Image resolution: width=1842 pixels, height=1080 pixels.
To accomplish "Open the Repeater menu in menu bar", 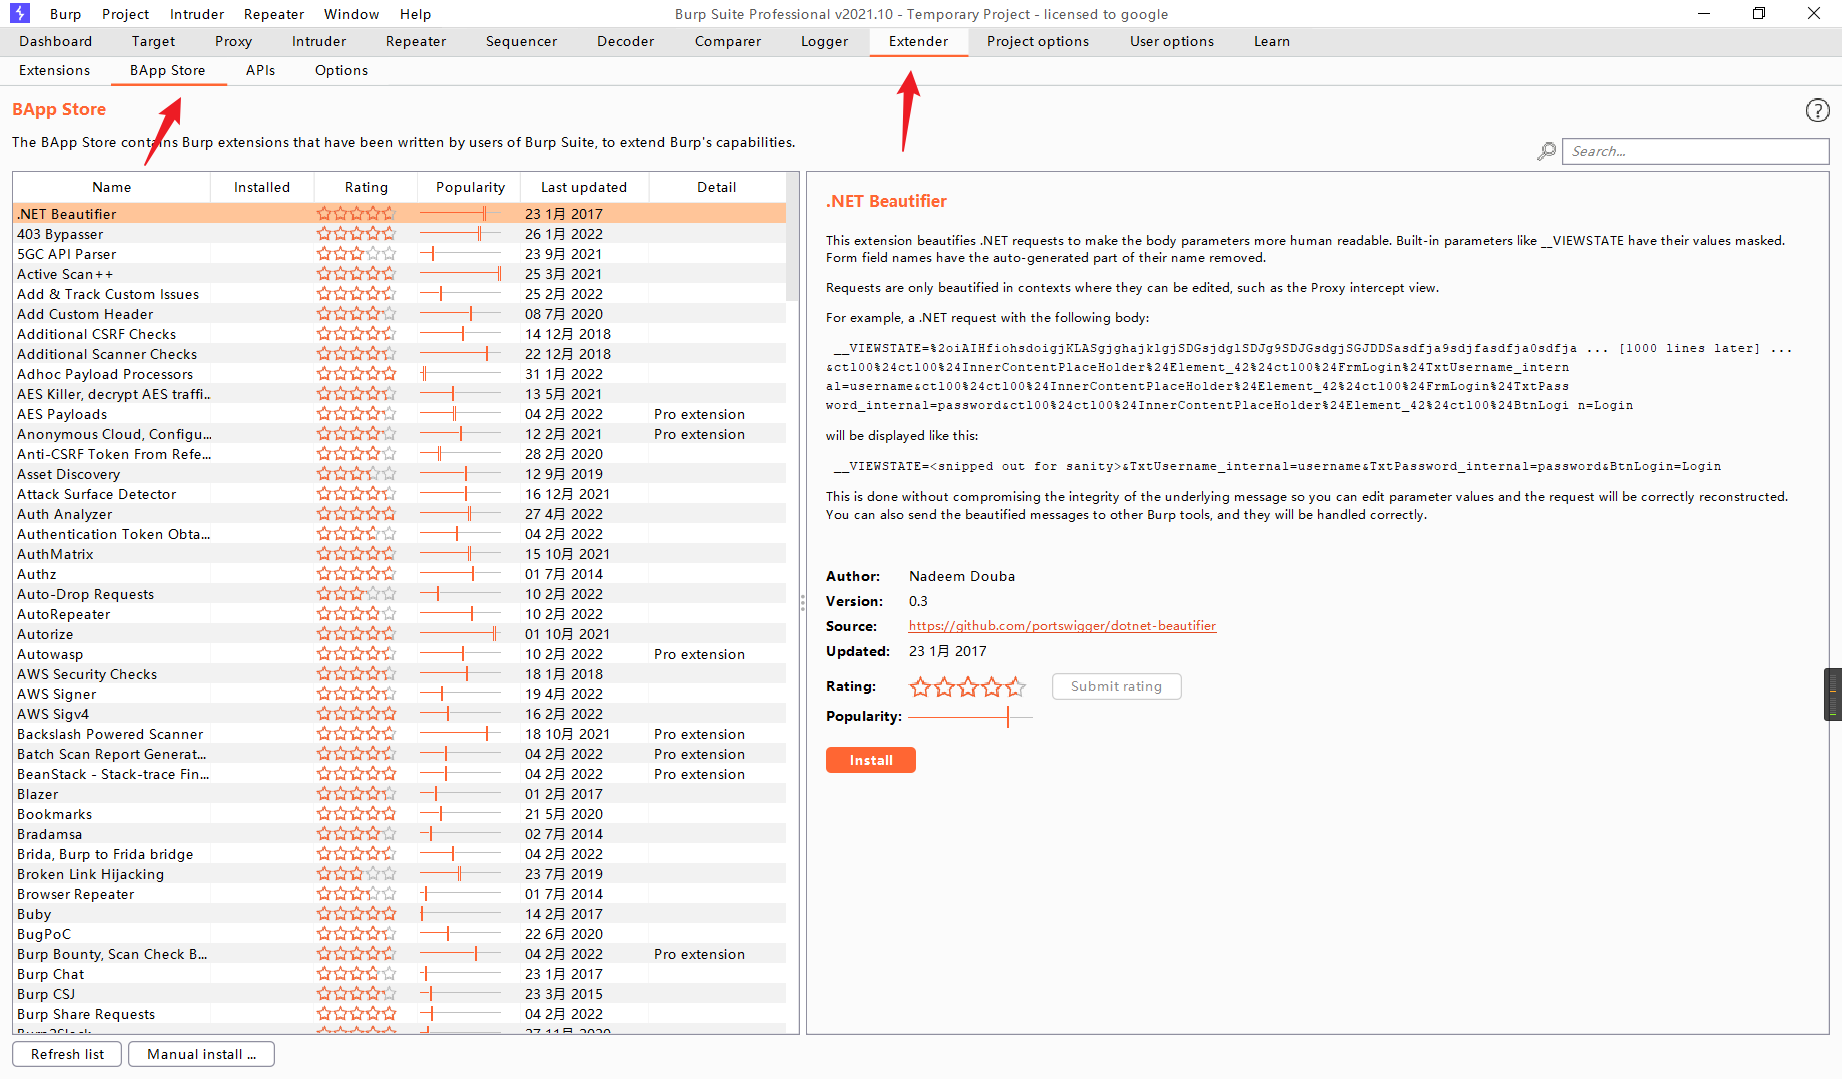I will (274, 14).
